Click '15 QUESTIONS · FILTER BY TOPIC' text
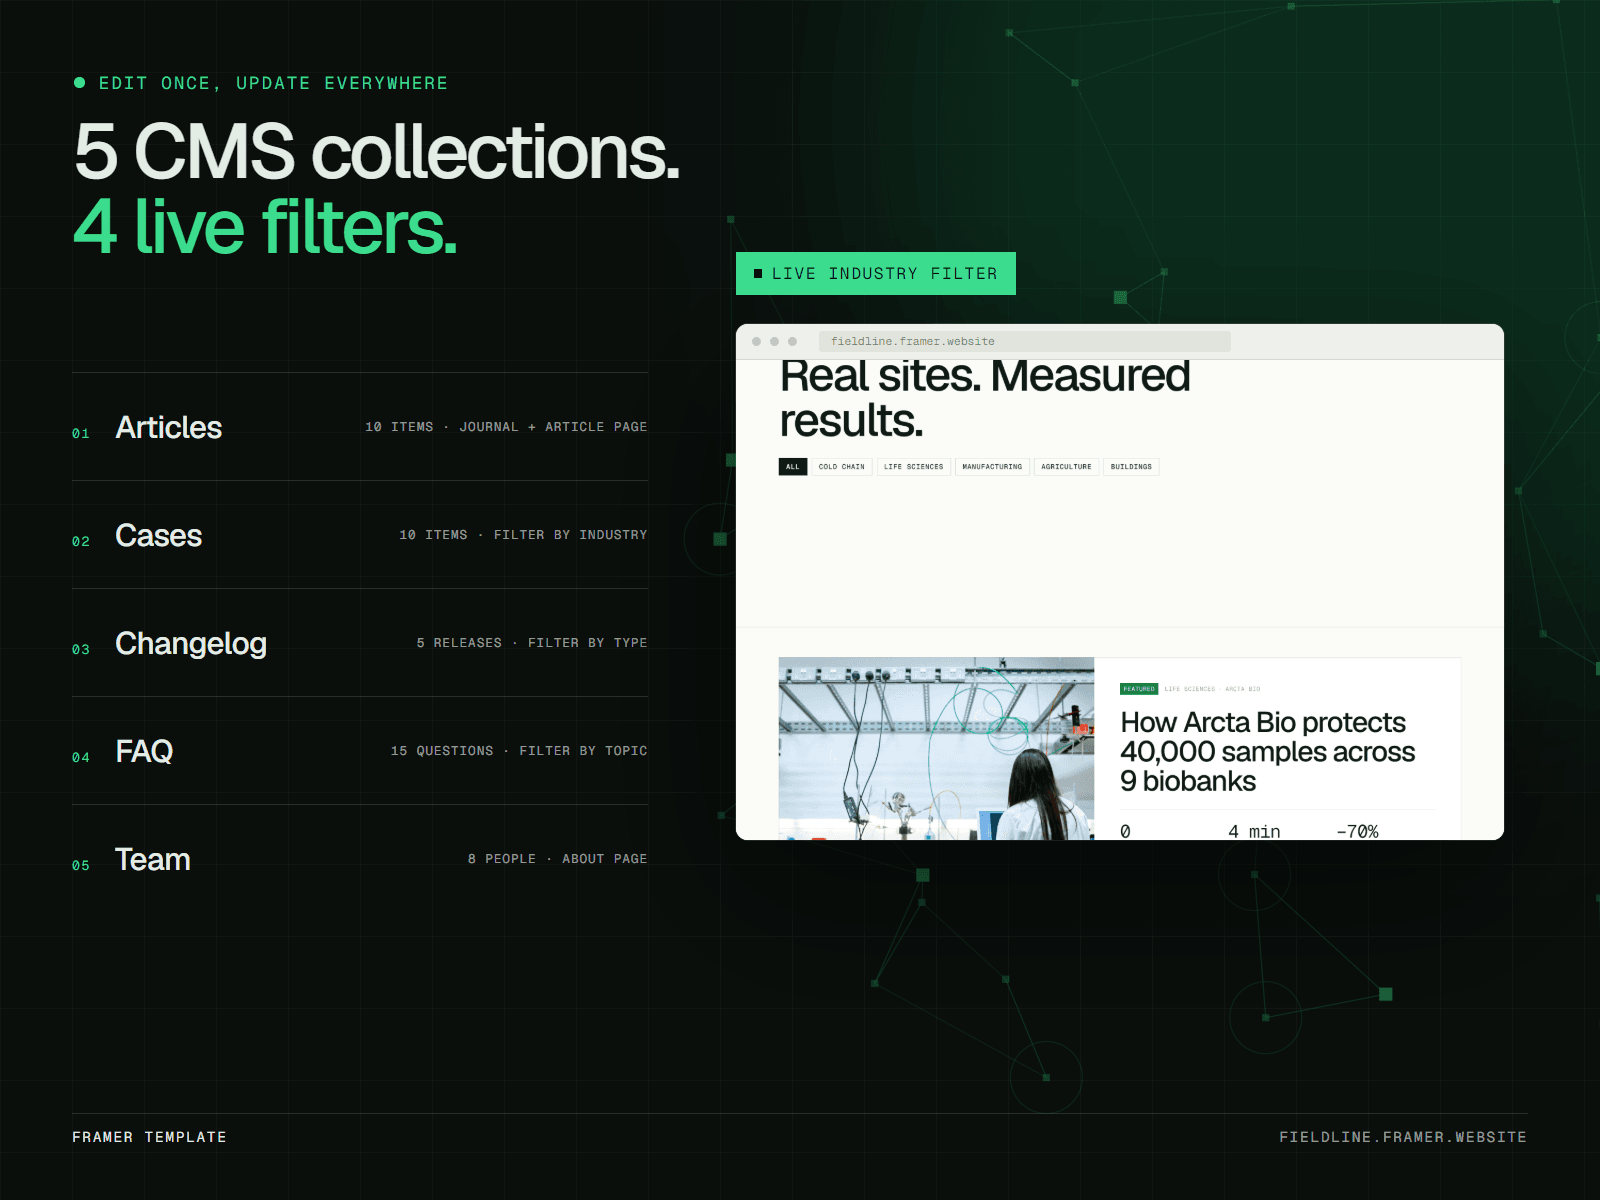 [519, 751]
